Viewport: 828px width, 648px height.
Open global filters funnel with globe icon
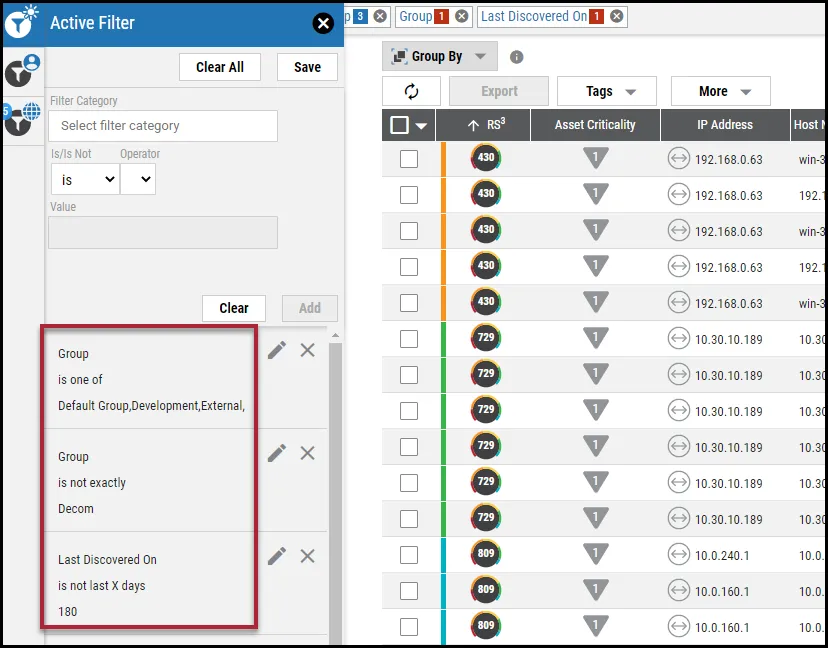click(x=22, y=118)
